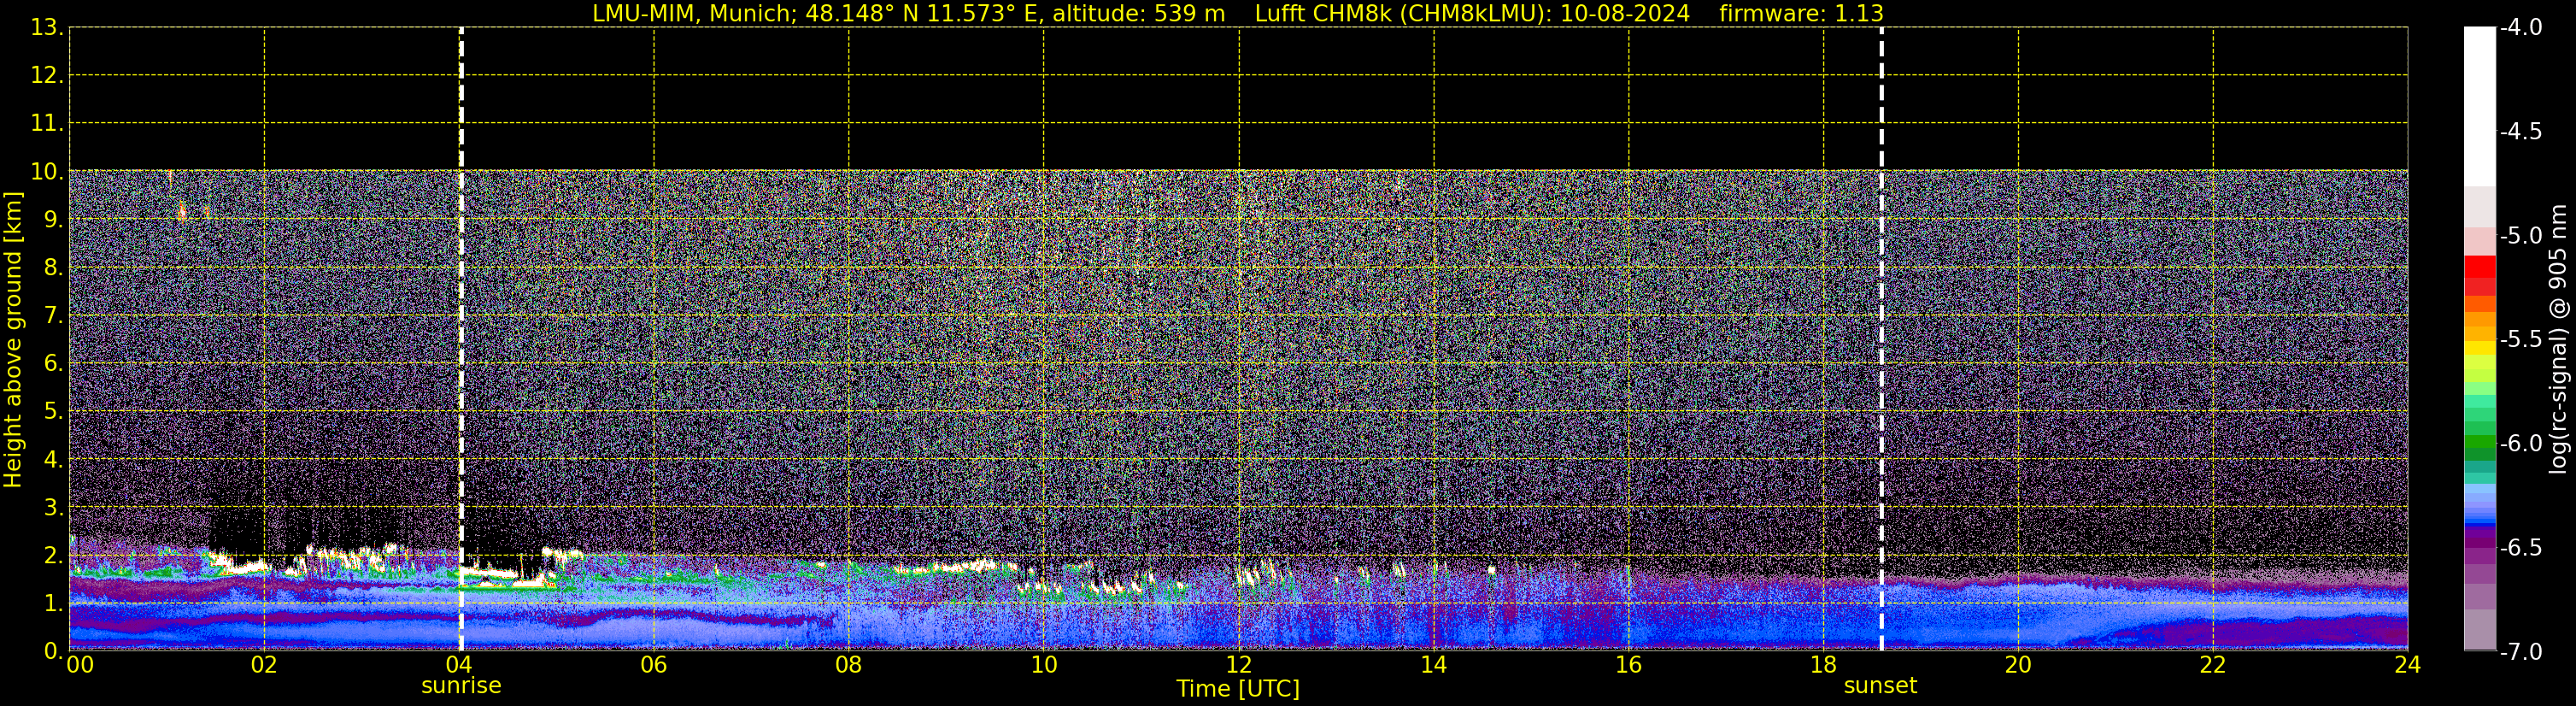2576x706 pixels.
Task: Click the 'sunrise' label below the axis
Action: 461,686
